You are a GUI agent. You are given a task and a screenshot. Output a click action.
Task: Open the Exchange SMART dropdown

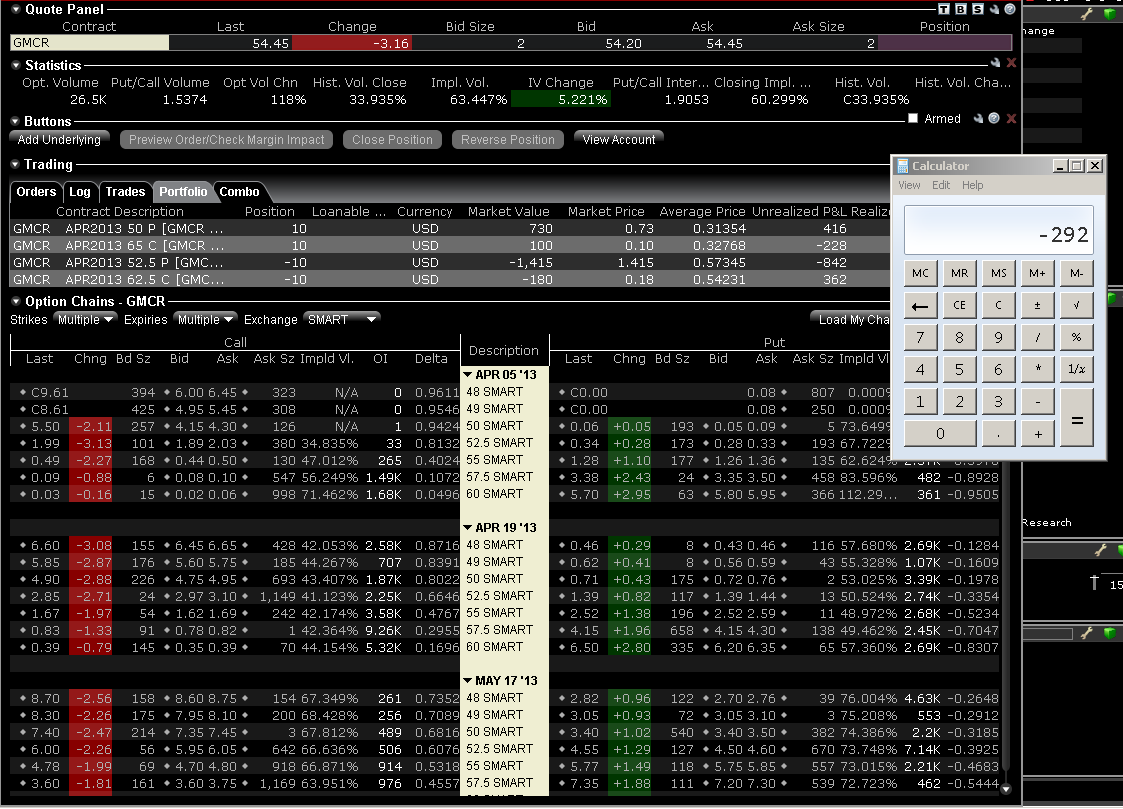pyautogui.click(x=341, y=319)
